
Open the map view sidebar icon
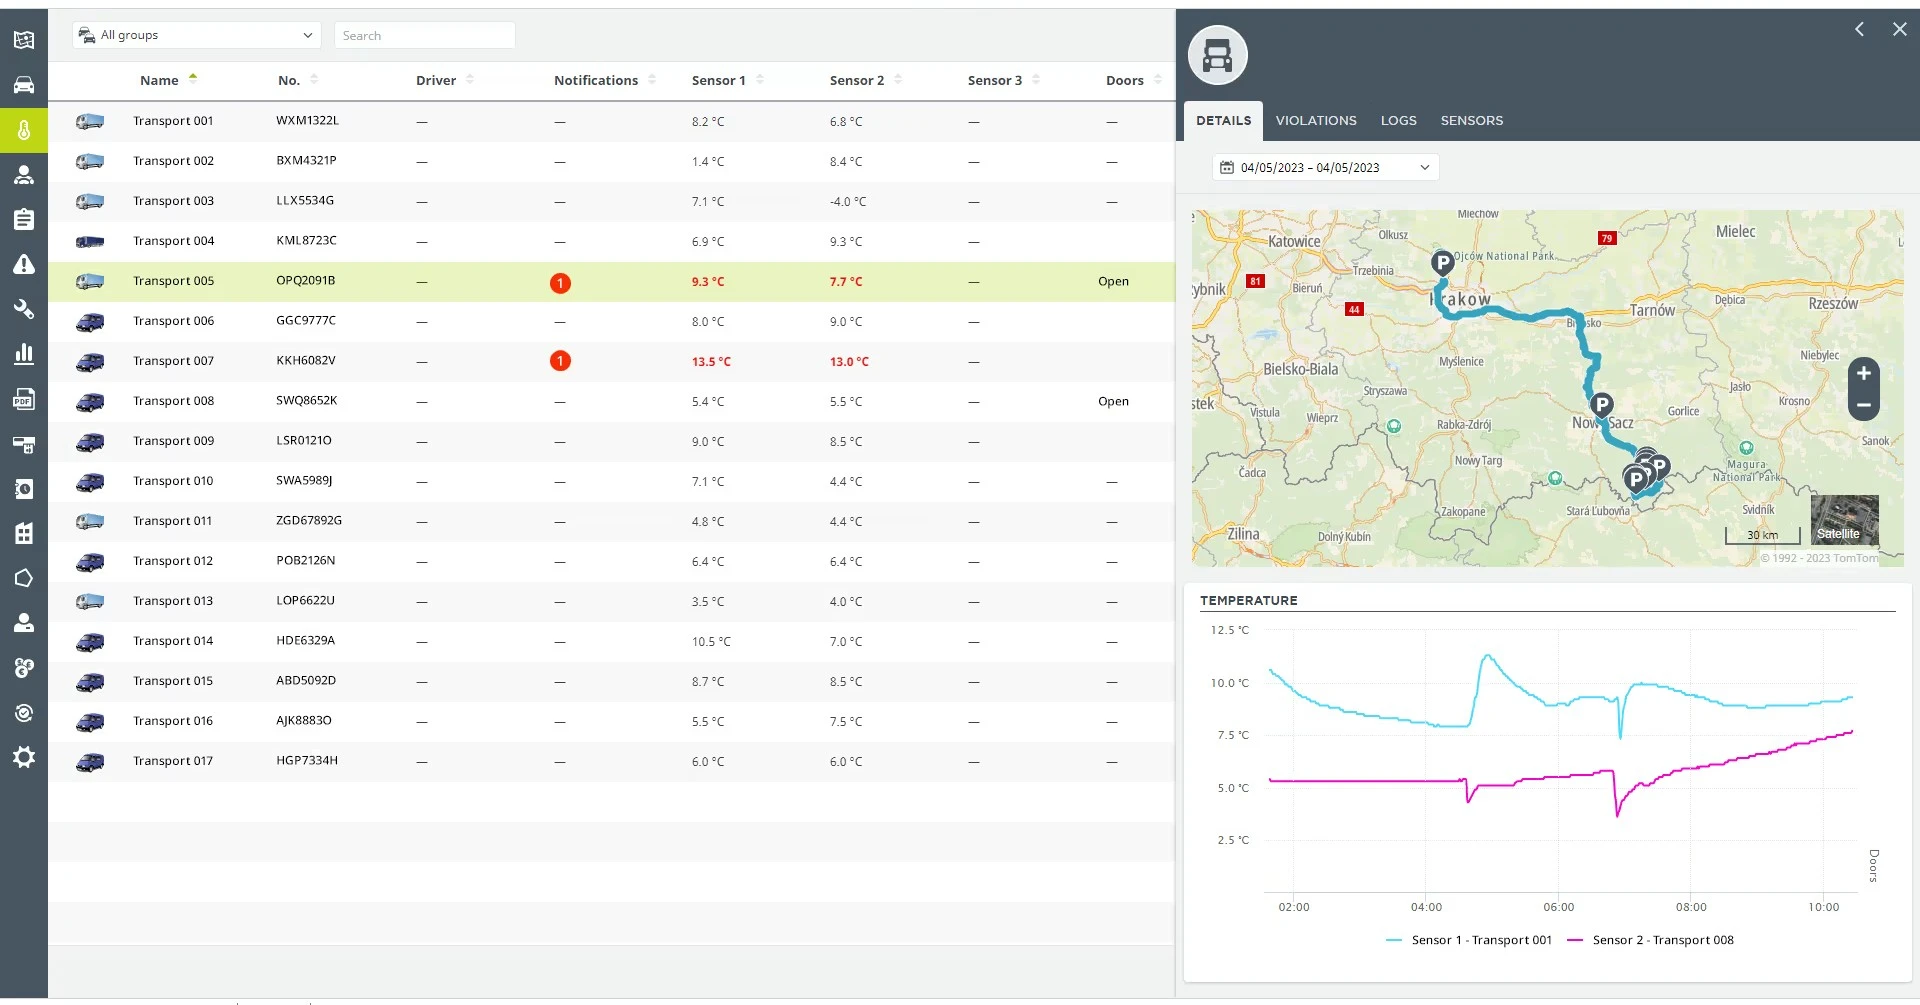click(24, 40)
